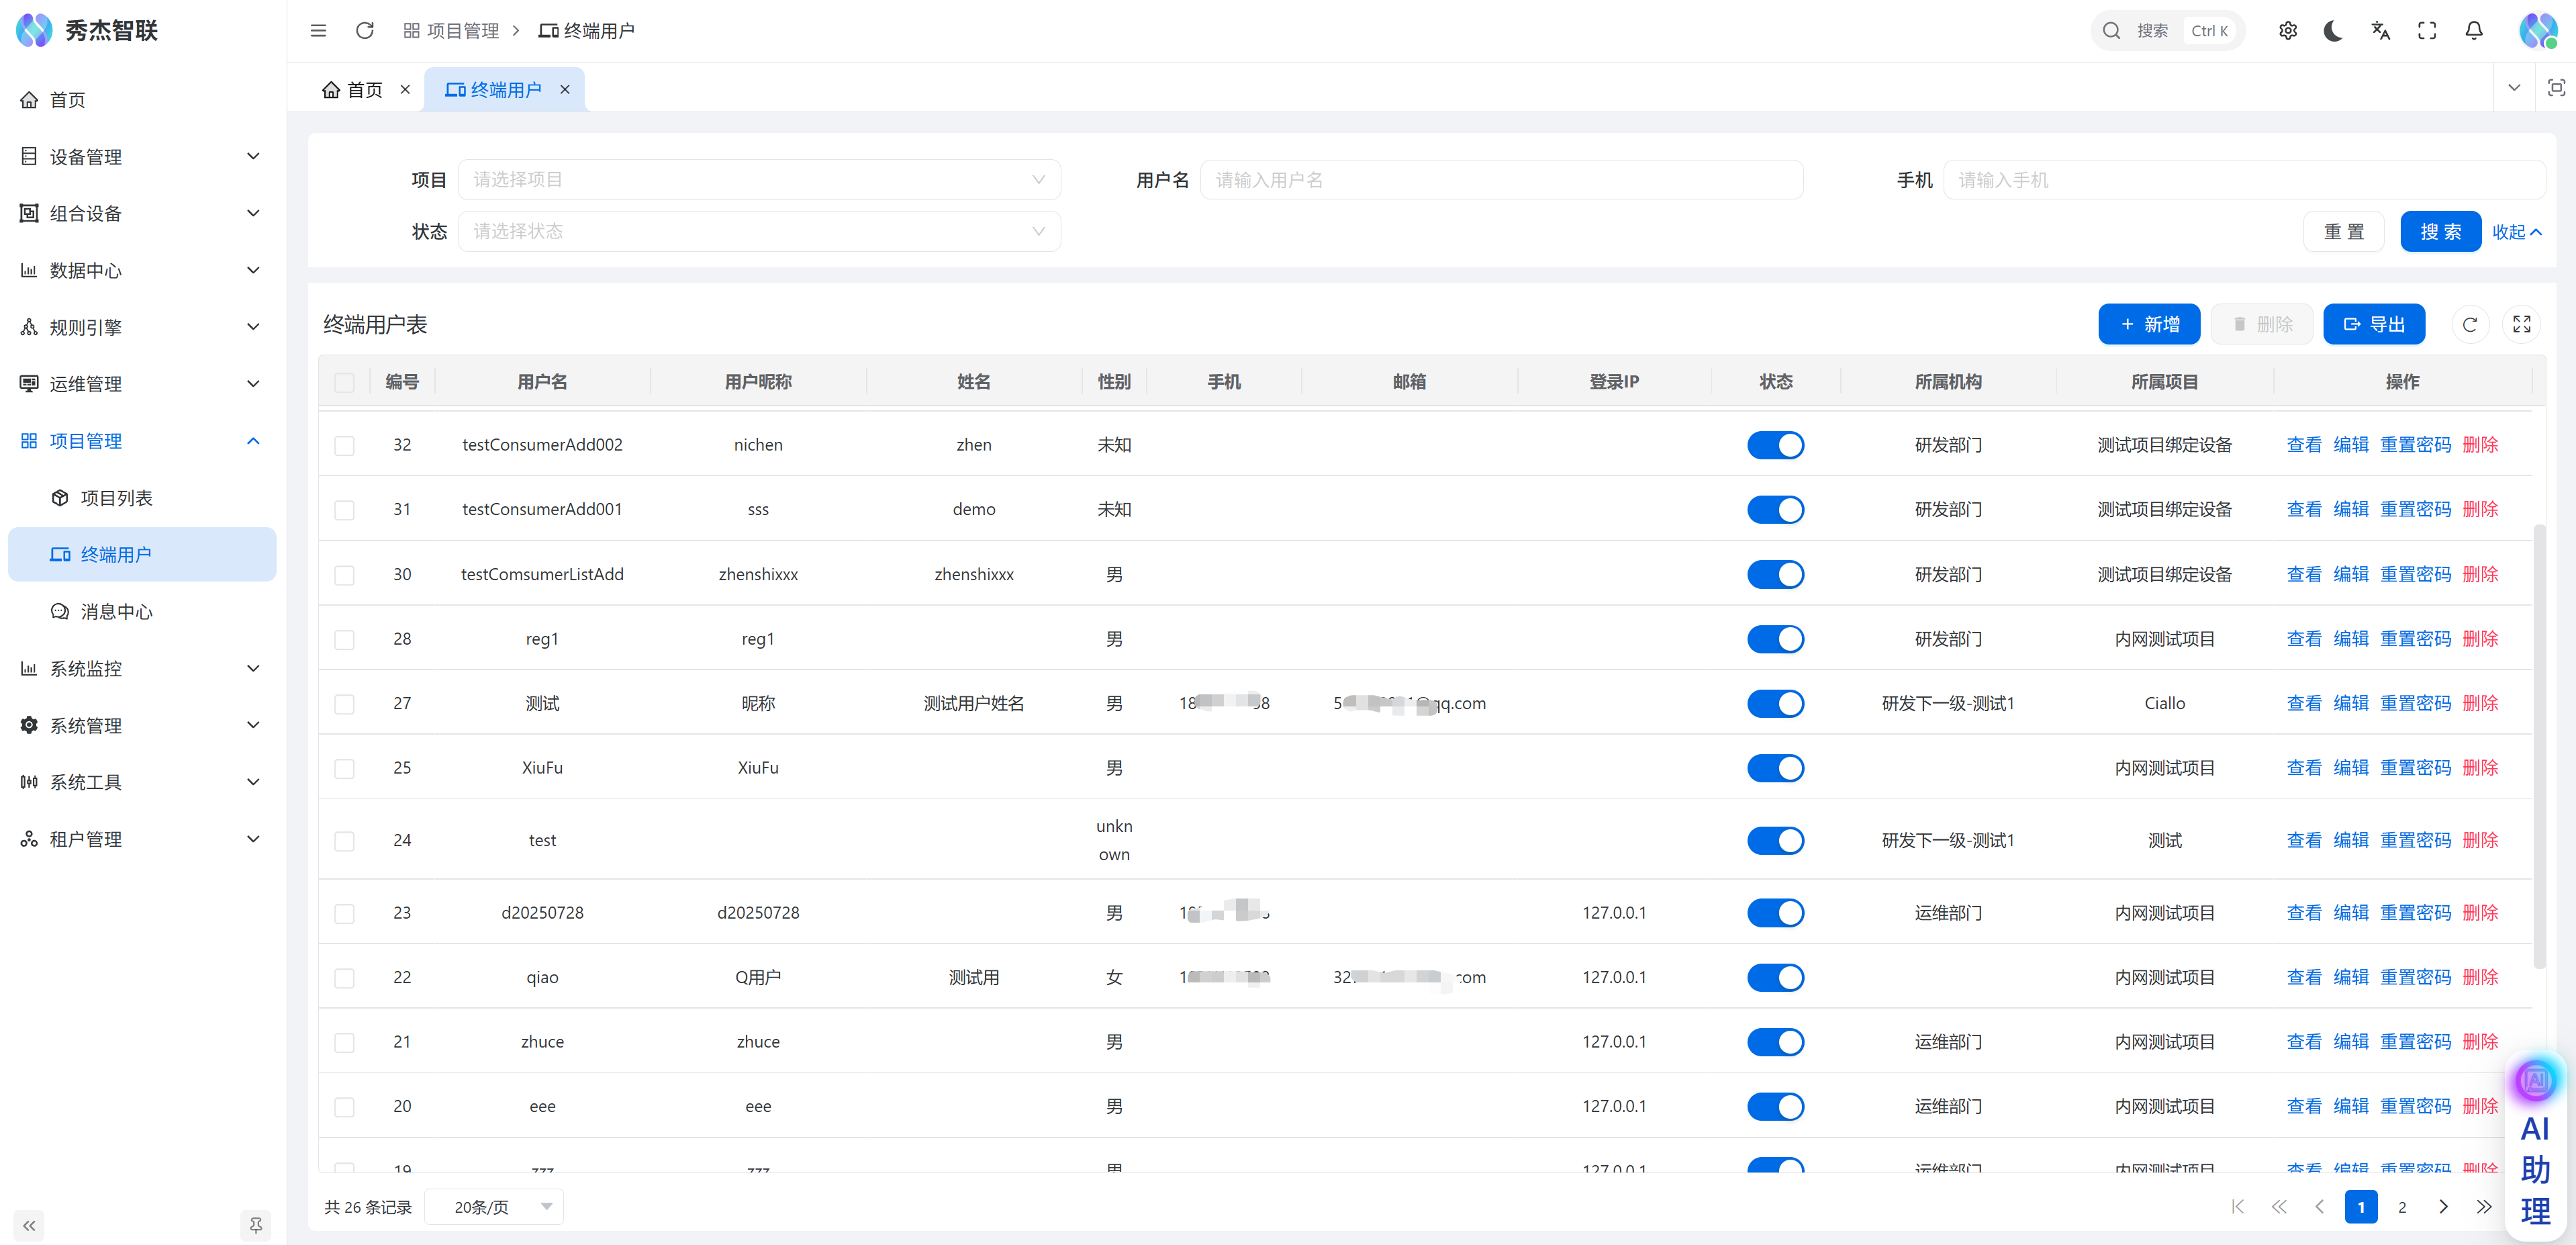
Task: Refresh table with circular arrow icon
Action: pos(2469,324)
